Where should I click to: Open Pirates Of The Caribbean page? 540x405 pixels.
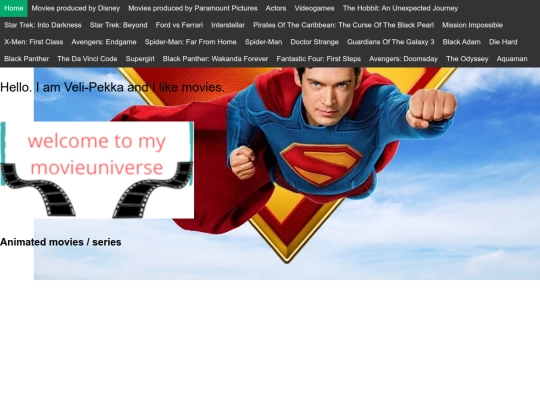click(x=343, y=25)
